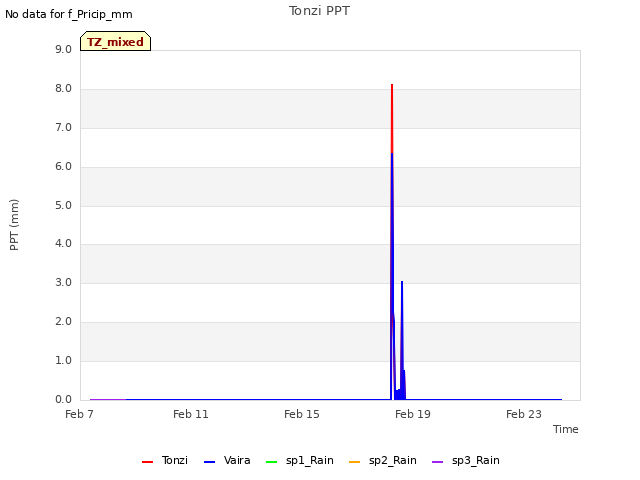
Task: Click the 4.0 y-axis tick label
Action: (63, 244)
